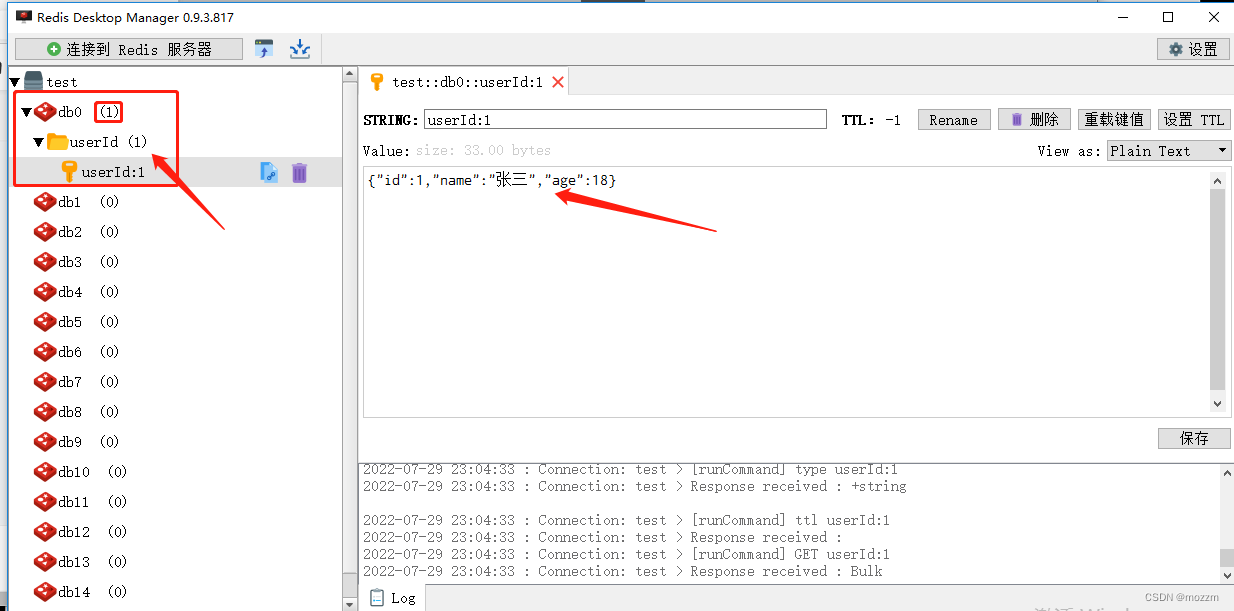Click the log line 'type userId:1'
The width and height of the screenshot is (1234, 611).
tap(630, 469)
